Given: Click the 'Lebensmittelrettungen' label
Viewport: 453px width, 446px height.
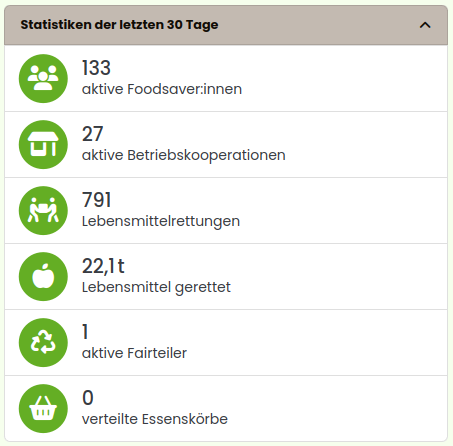Looking at the screenshot, I should 161,222.
